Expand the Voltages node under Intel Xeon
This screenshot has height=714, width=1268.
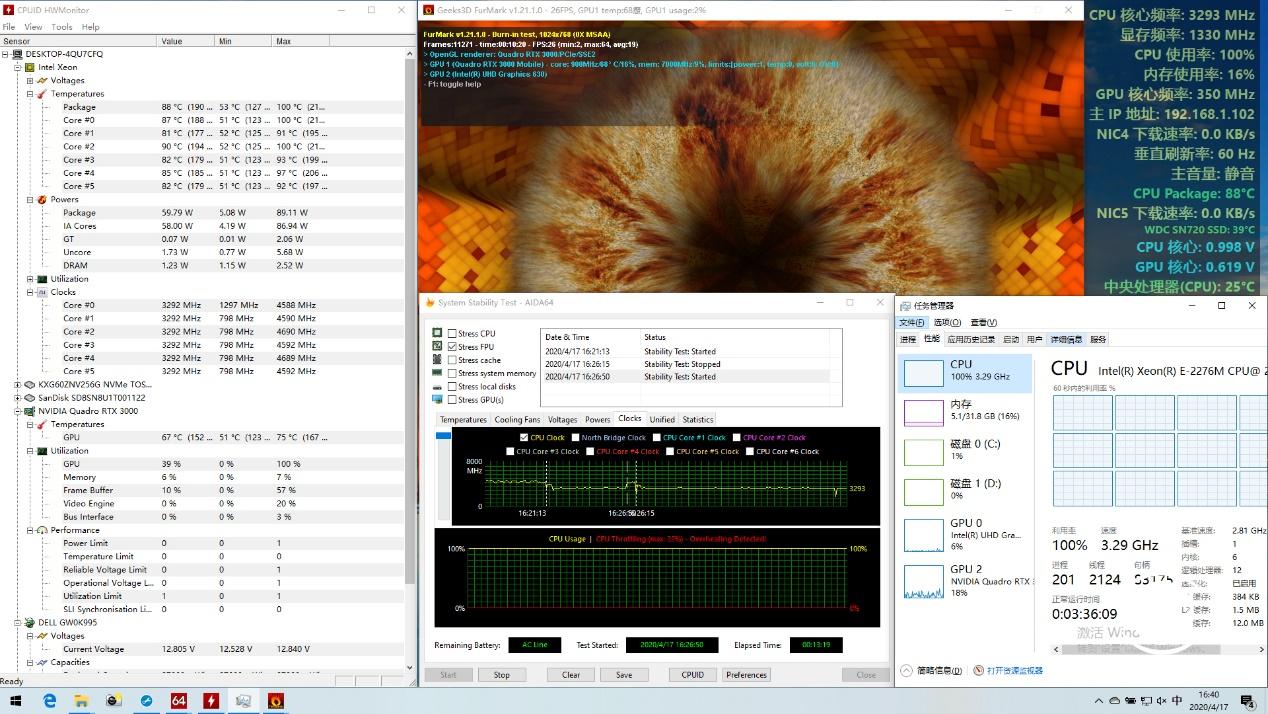(30, 81)
